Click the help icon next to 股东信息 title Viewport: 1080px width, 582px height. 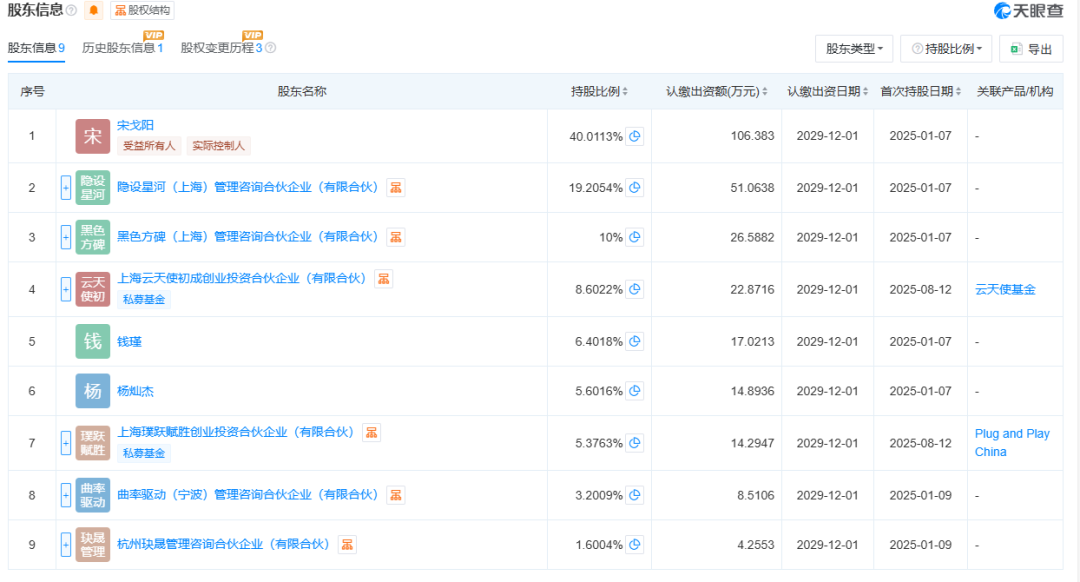coord(71,10)
